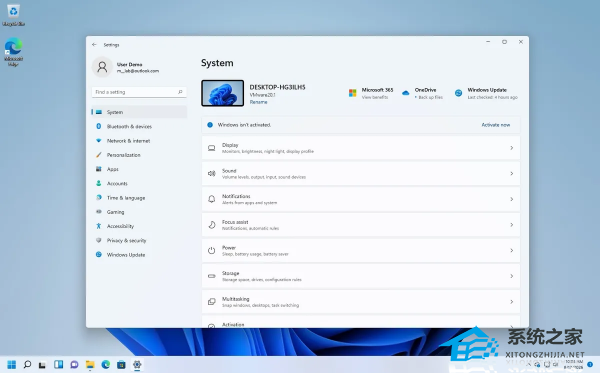Open Bluetooth & devices section
The height and width of the screenshot is (373, 600).
click(x=139, y=126)
